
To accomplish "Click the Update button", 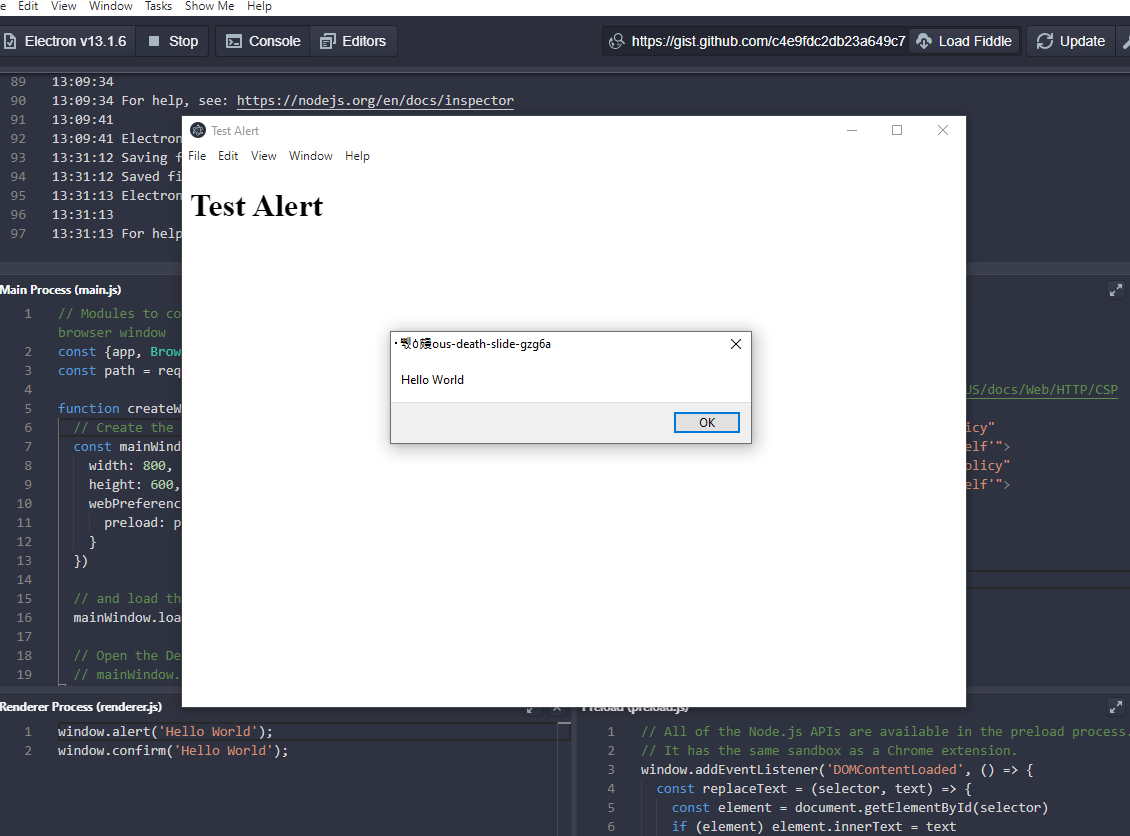I will (1070, 41).
